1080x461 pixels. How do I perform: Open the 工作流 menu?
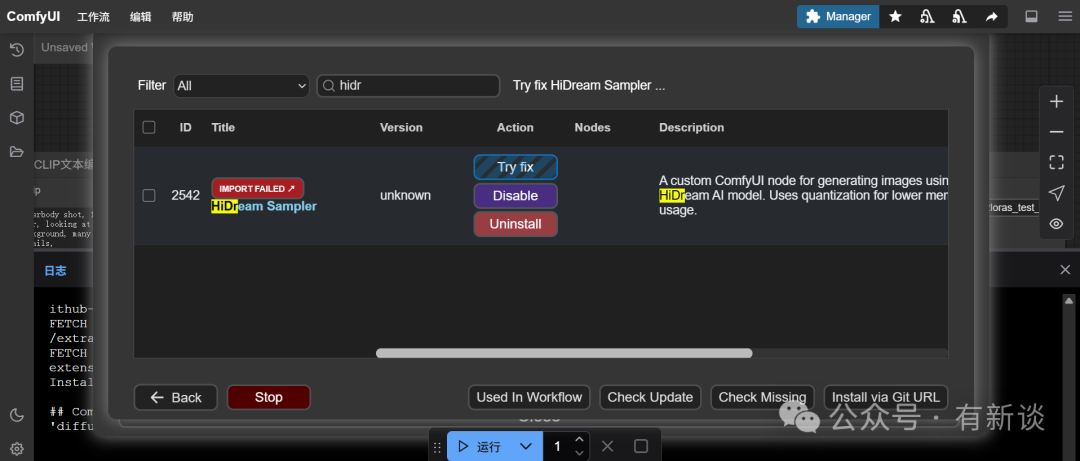coord(93,17)
